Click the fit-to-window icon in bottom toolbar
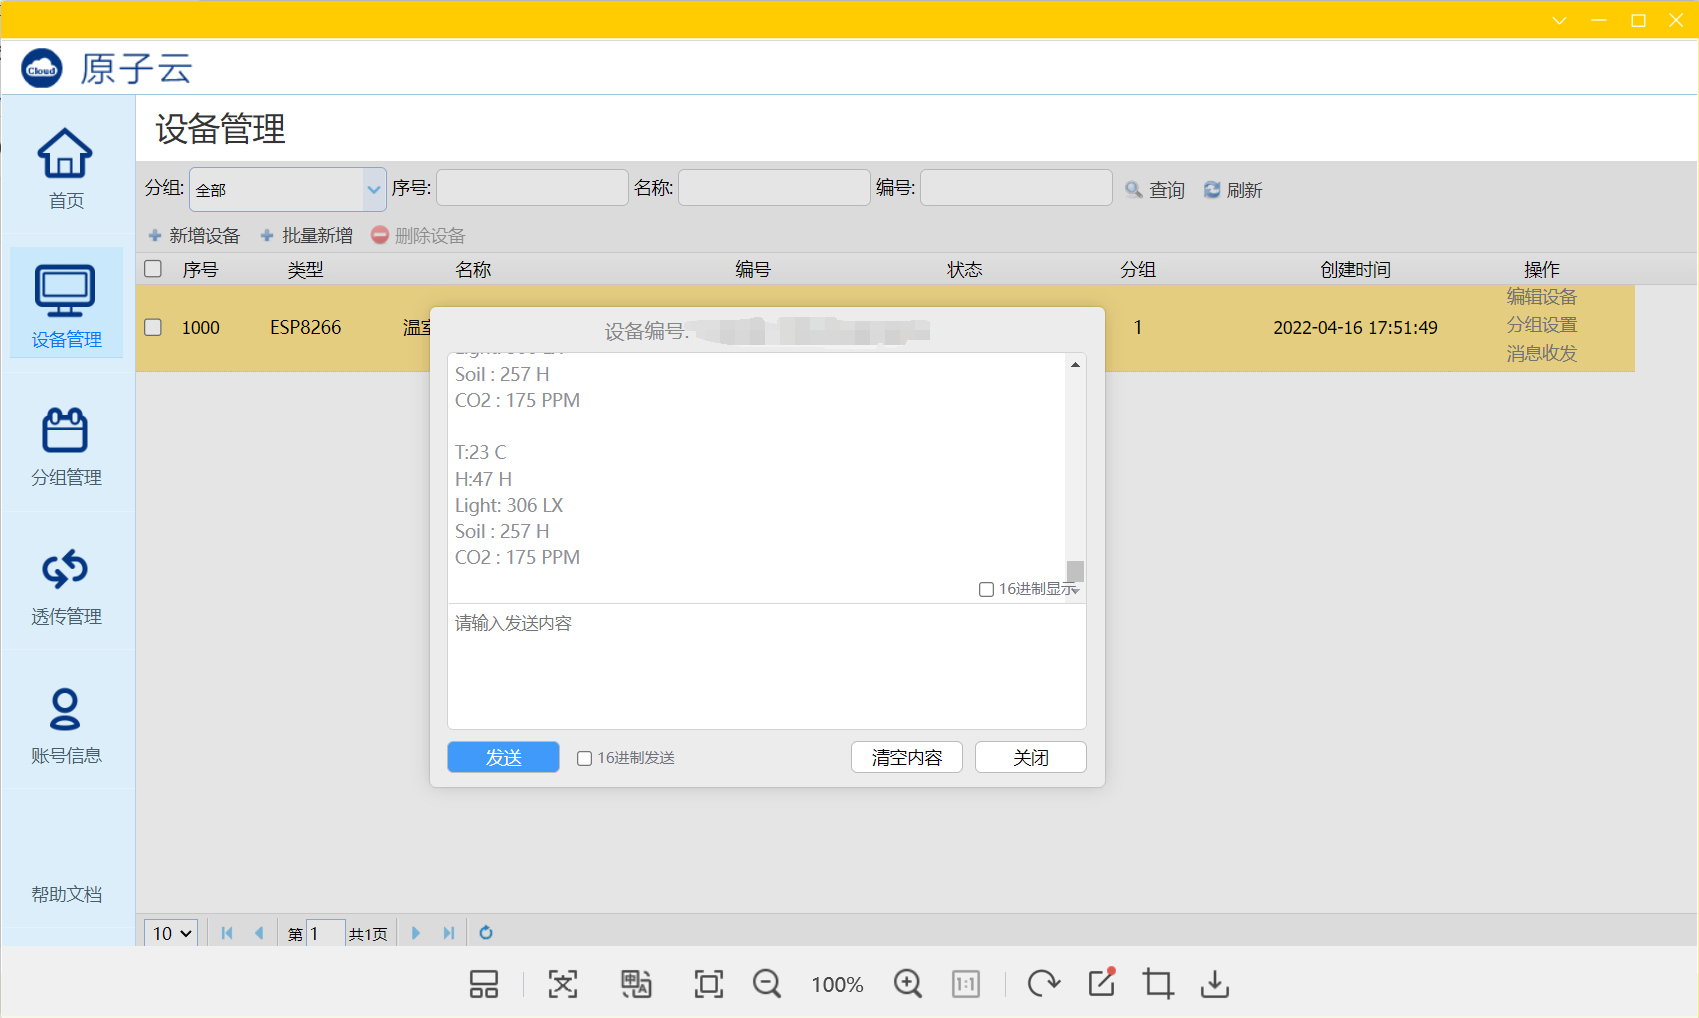 tap(709, 984)
